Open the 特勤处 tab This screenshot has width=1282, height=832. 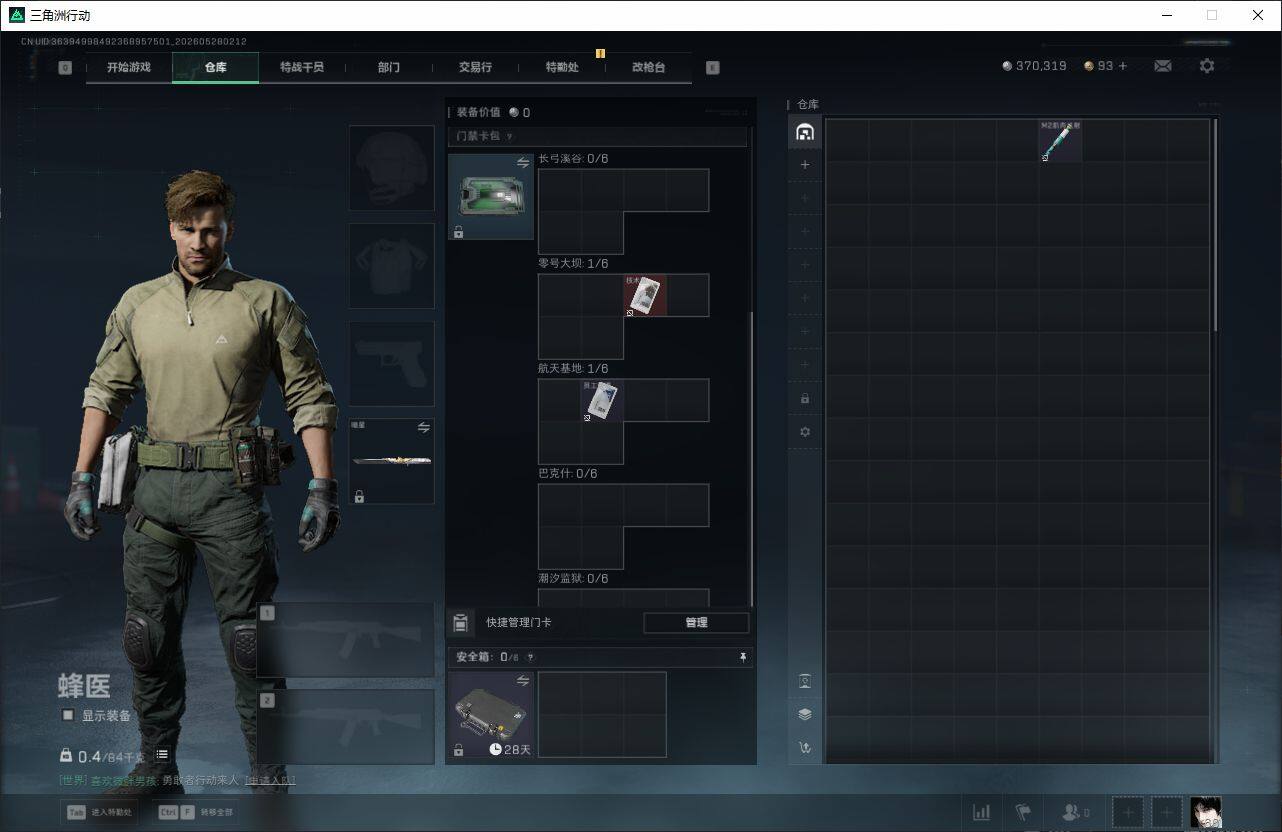point(562,67)
